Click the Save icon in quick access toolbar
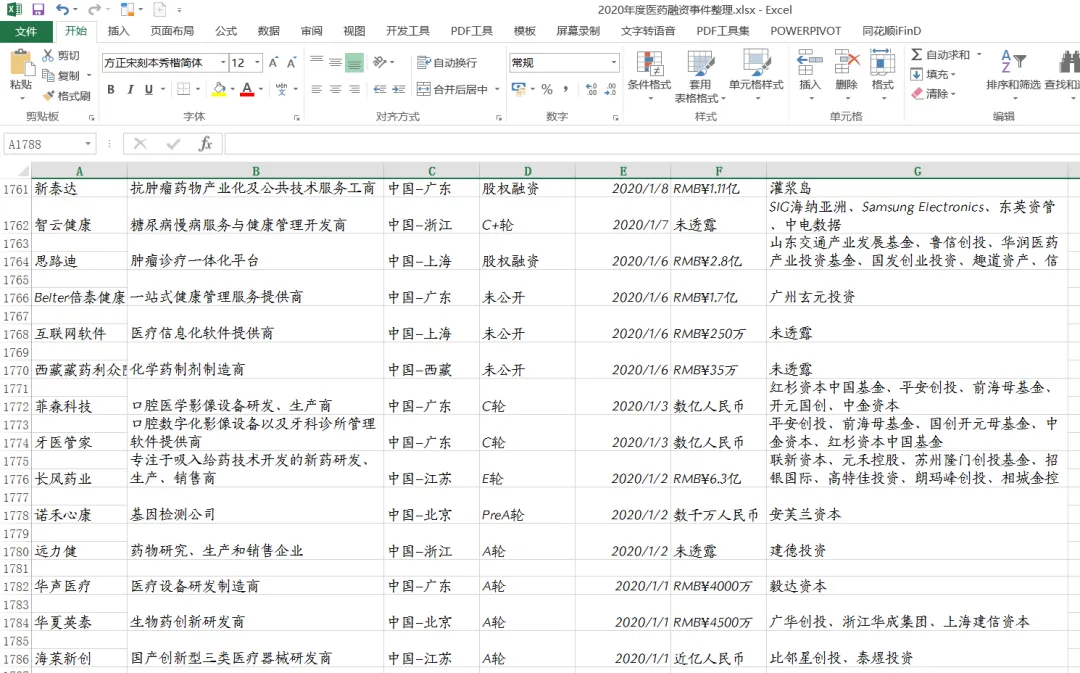Viewport: 1080px width, 673px height. 38,10
